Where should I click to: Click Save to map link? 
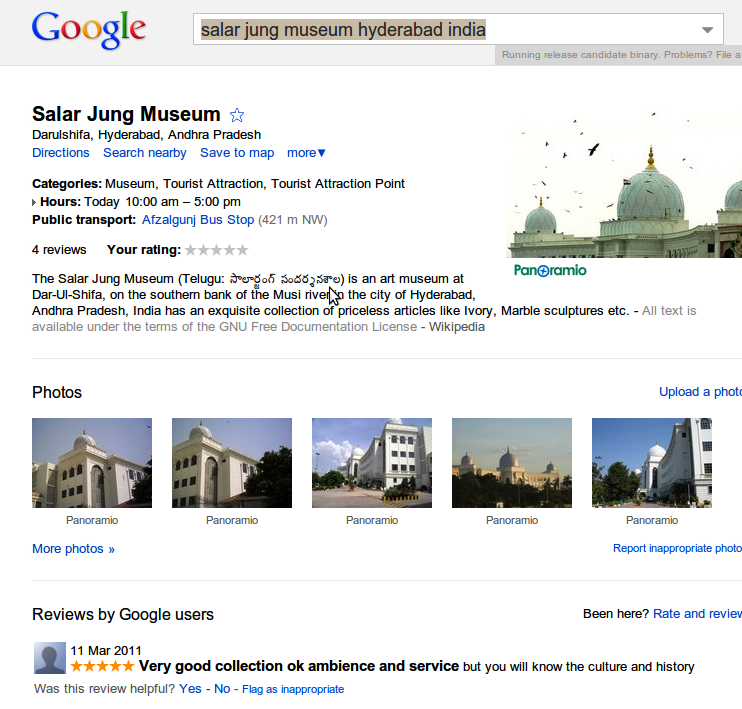coord(237,153)
